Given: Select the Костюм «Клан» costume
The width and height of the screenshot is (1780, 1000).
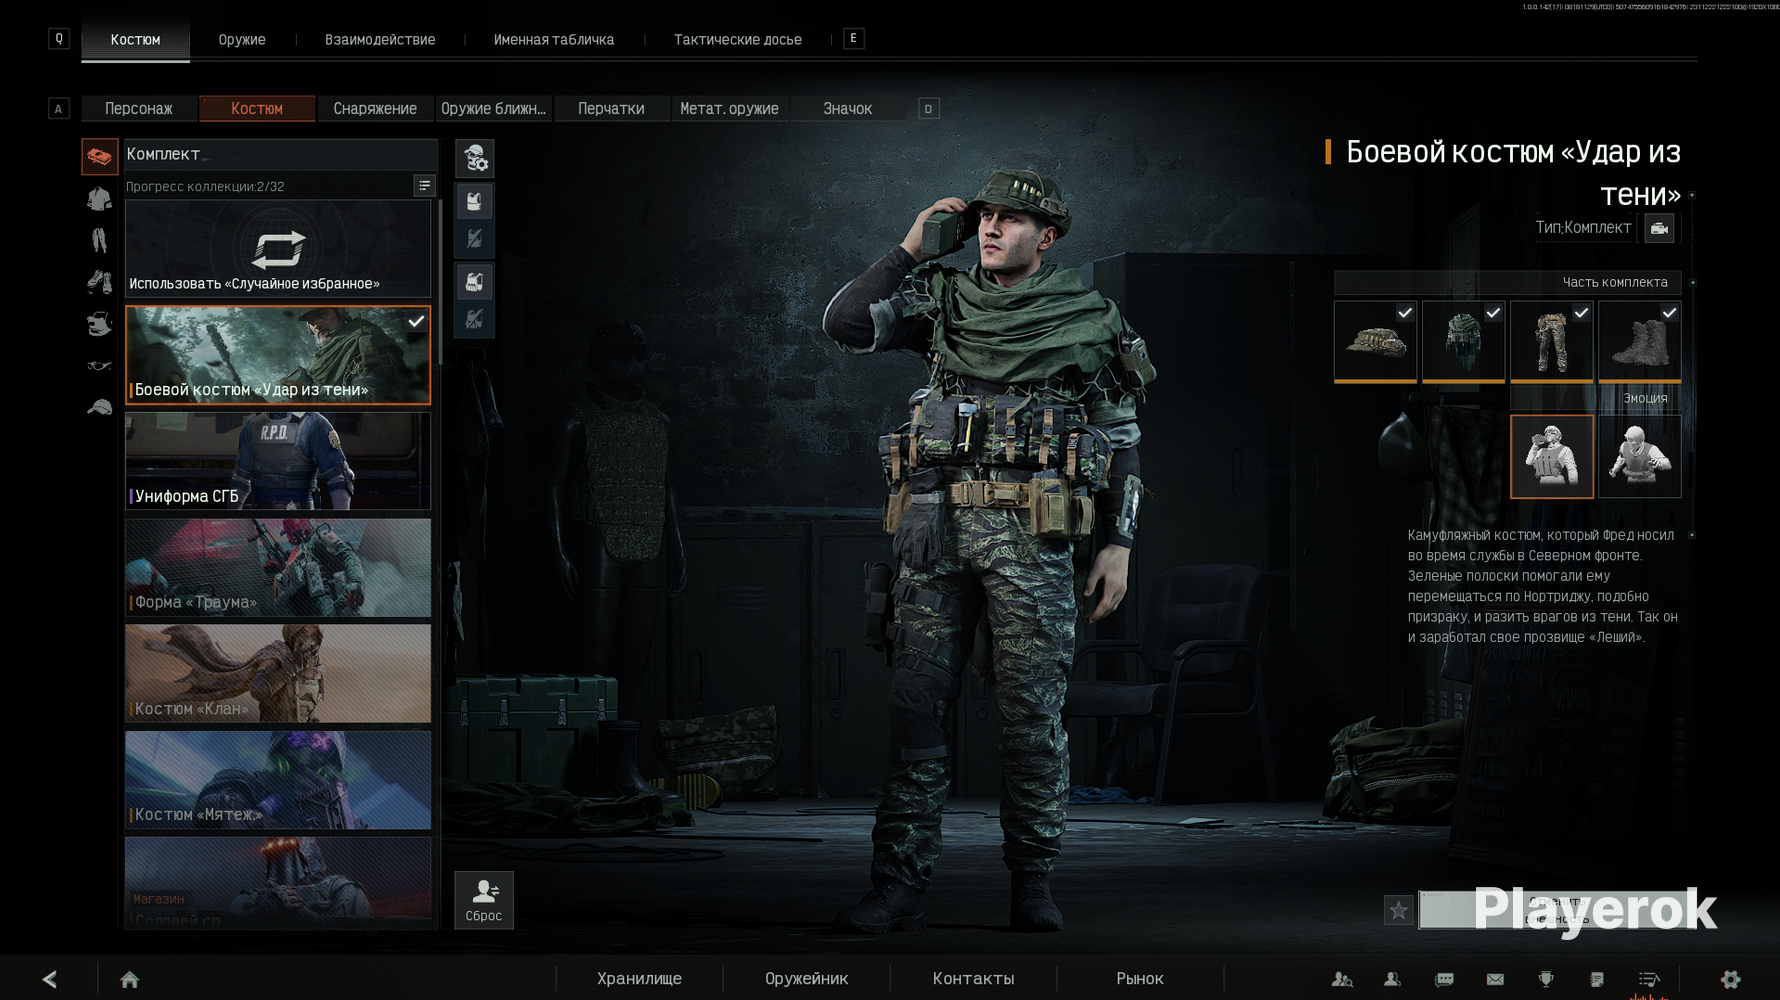Looking at the screenshot, I should pos(278,673).
